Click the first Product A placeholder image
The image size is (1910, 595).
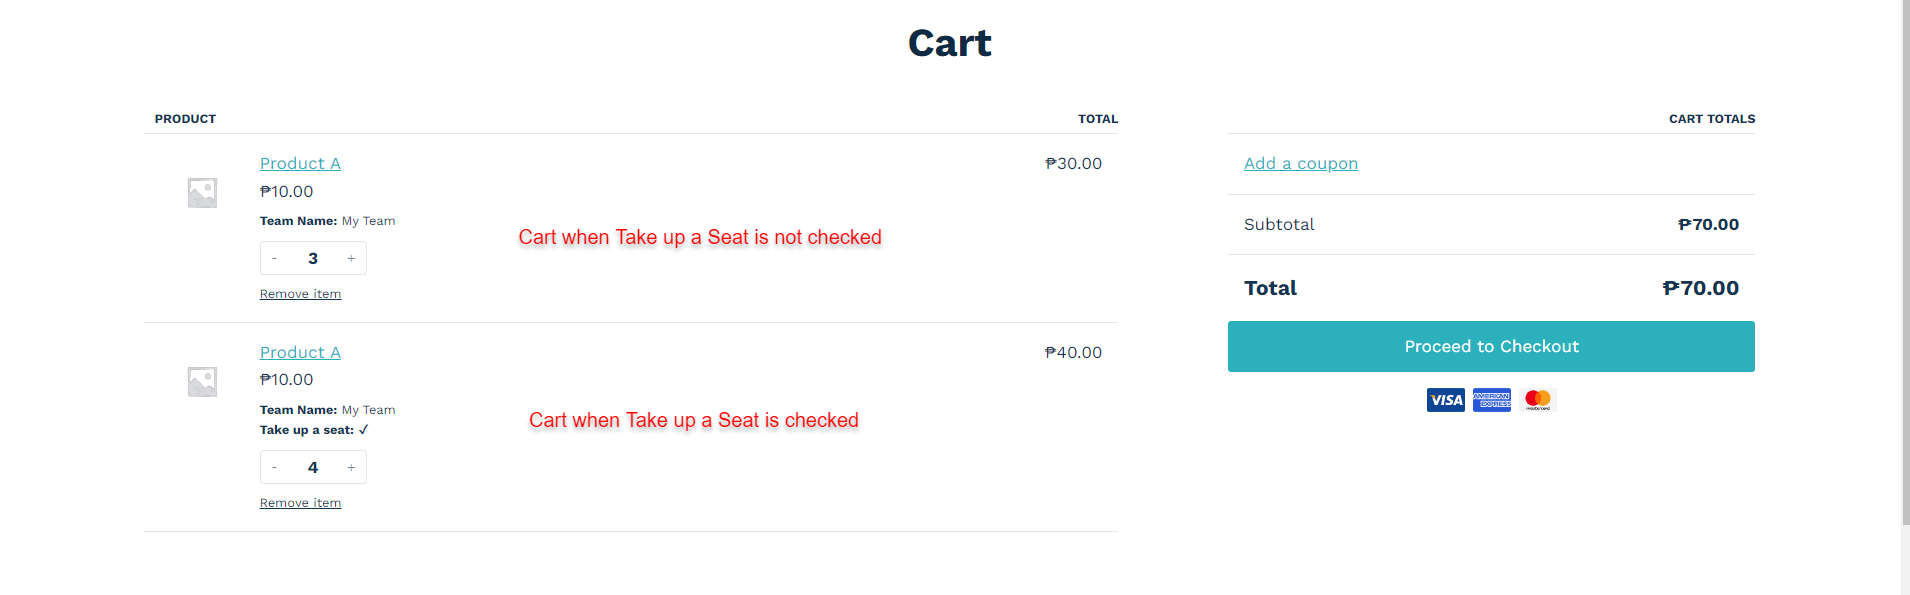tap(202, 192)
